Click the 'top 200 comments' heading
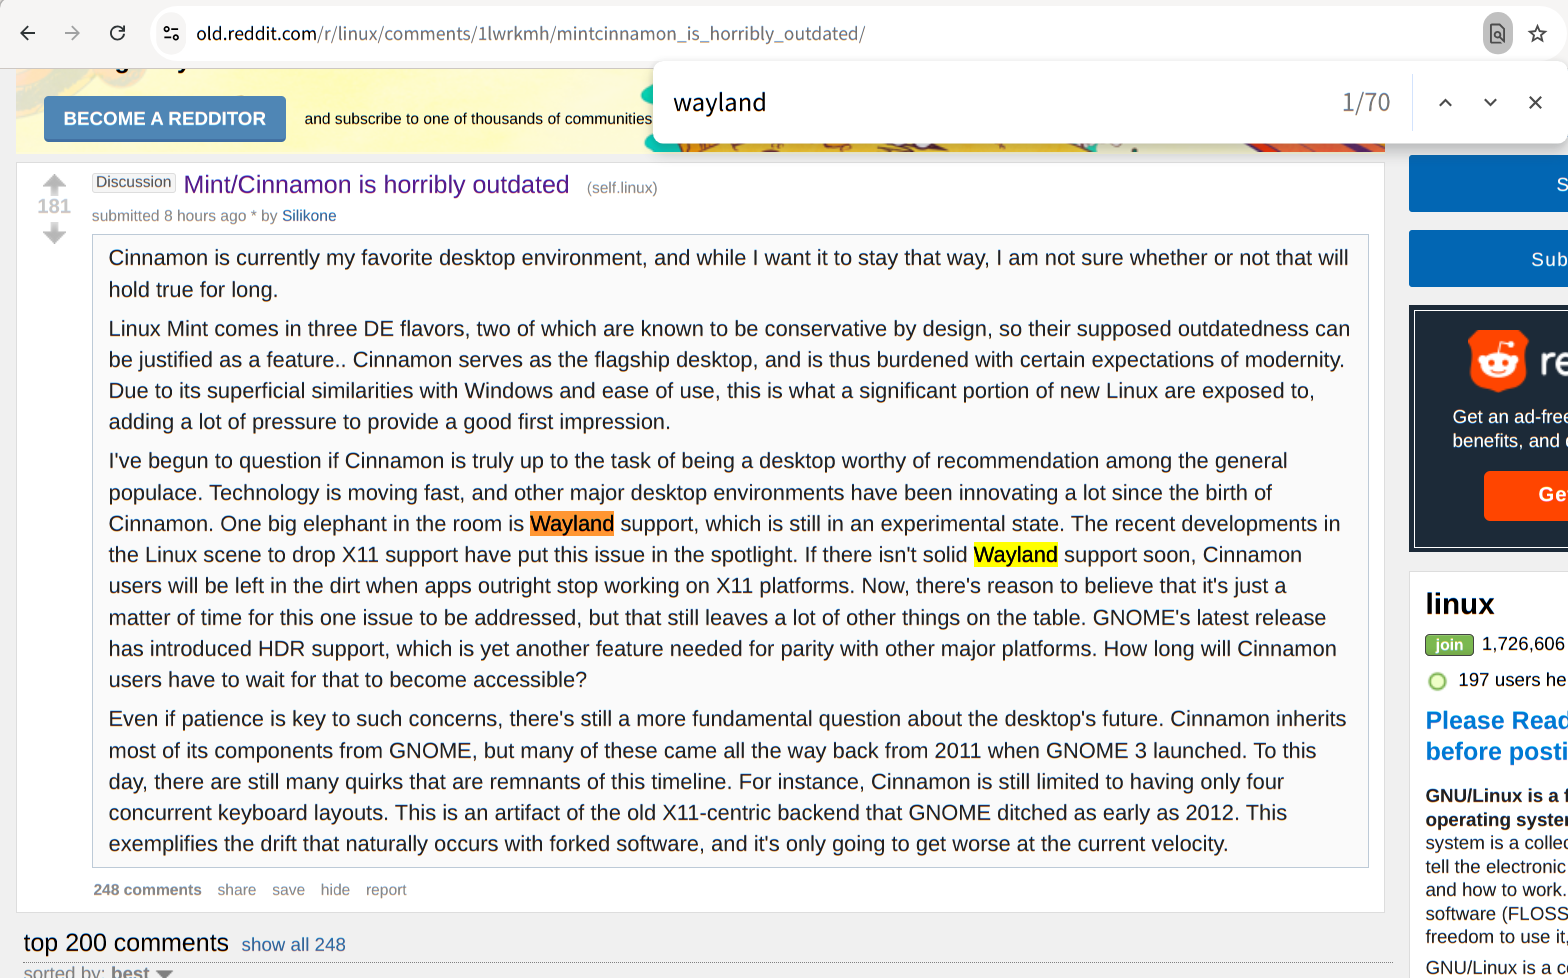This screenshot has width=1568, height=978. coord(126,943)
